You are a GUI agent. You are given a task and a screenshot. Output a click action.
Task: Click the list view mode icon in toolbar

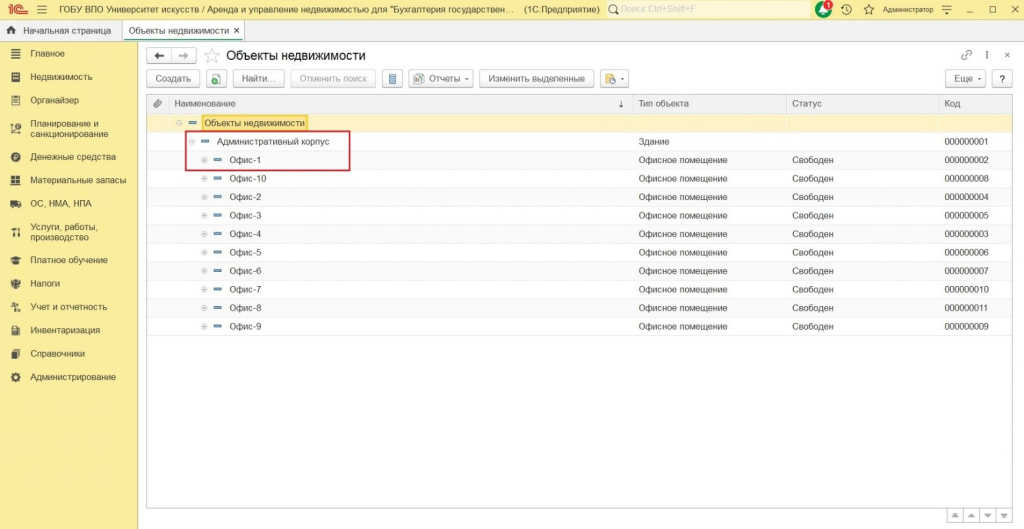tap(392, 79)
